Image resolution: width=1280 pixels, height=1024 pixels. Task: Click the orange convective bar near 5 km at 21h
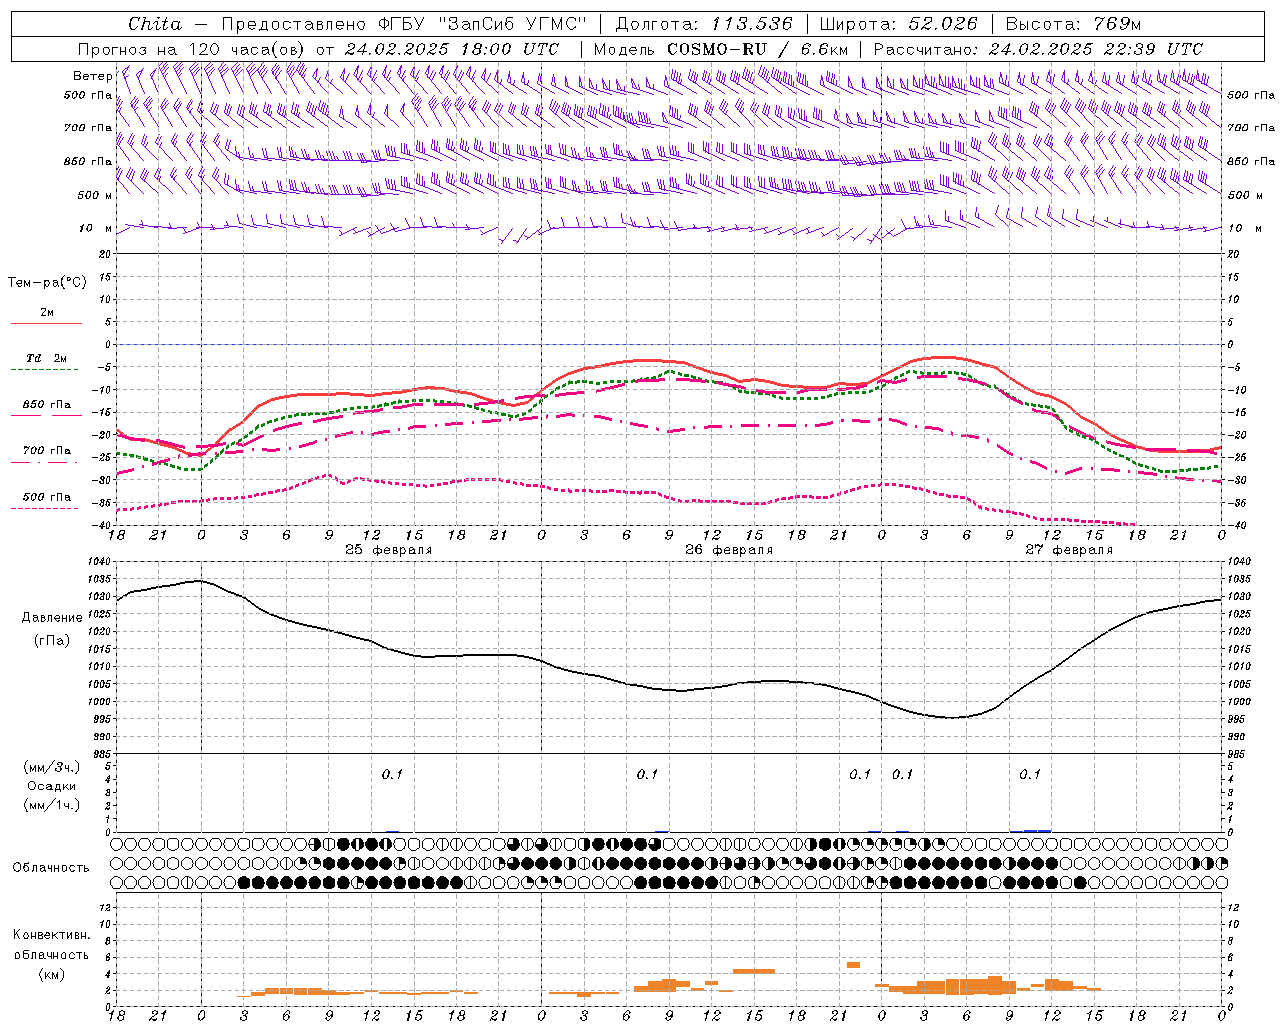click(x=853, y=965)
